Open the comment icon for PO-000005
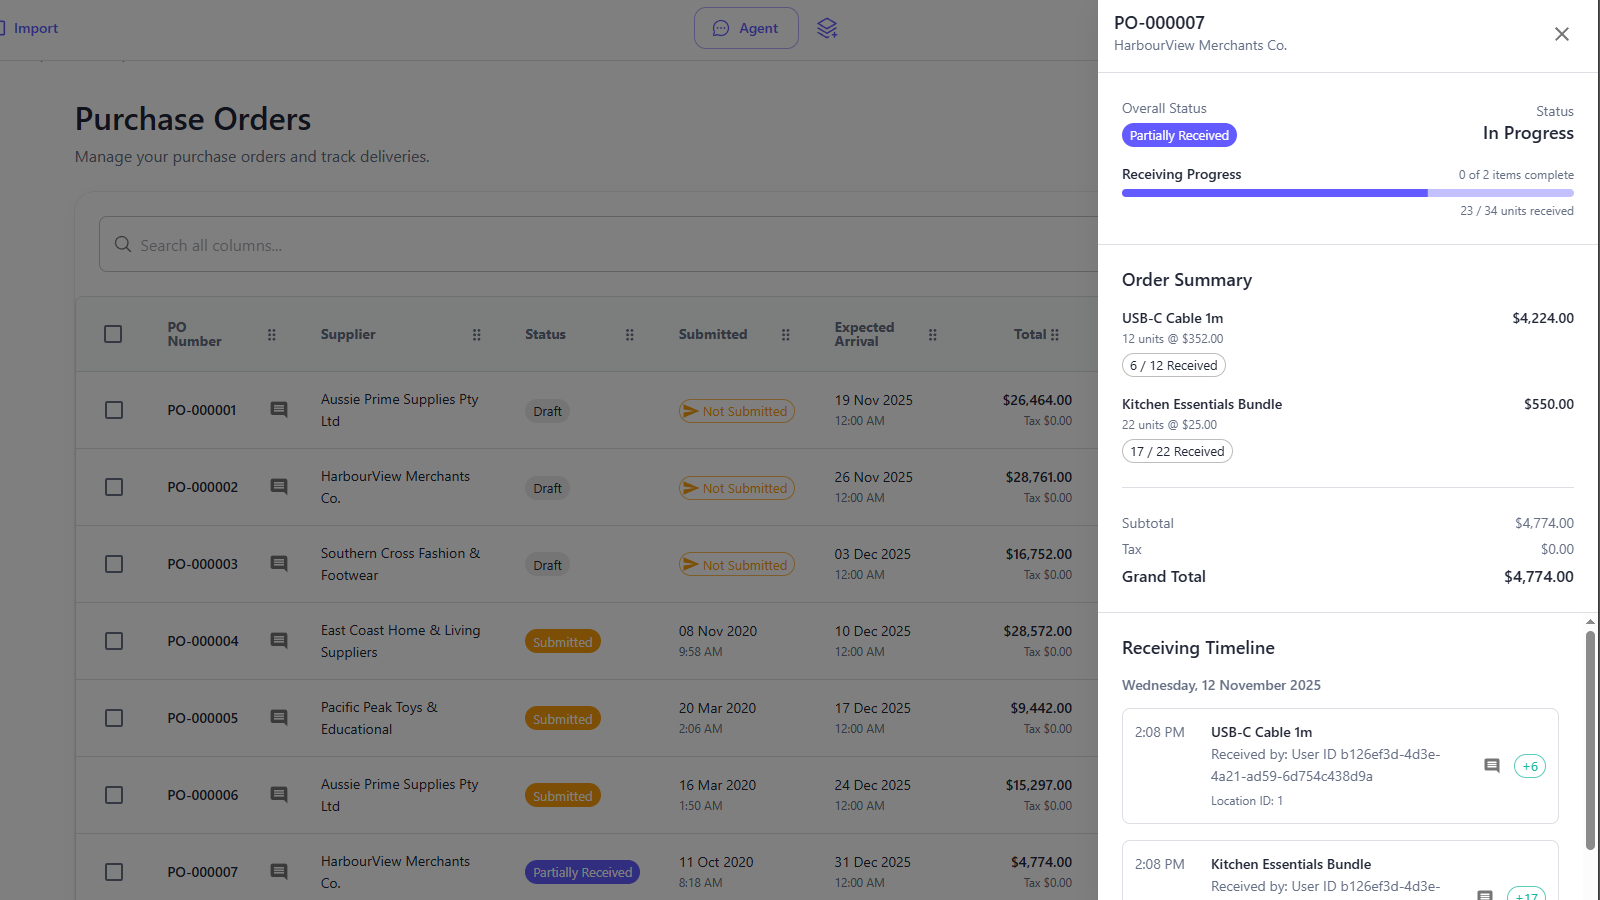 tap(279, 718)
